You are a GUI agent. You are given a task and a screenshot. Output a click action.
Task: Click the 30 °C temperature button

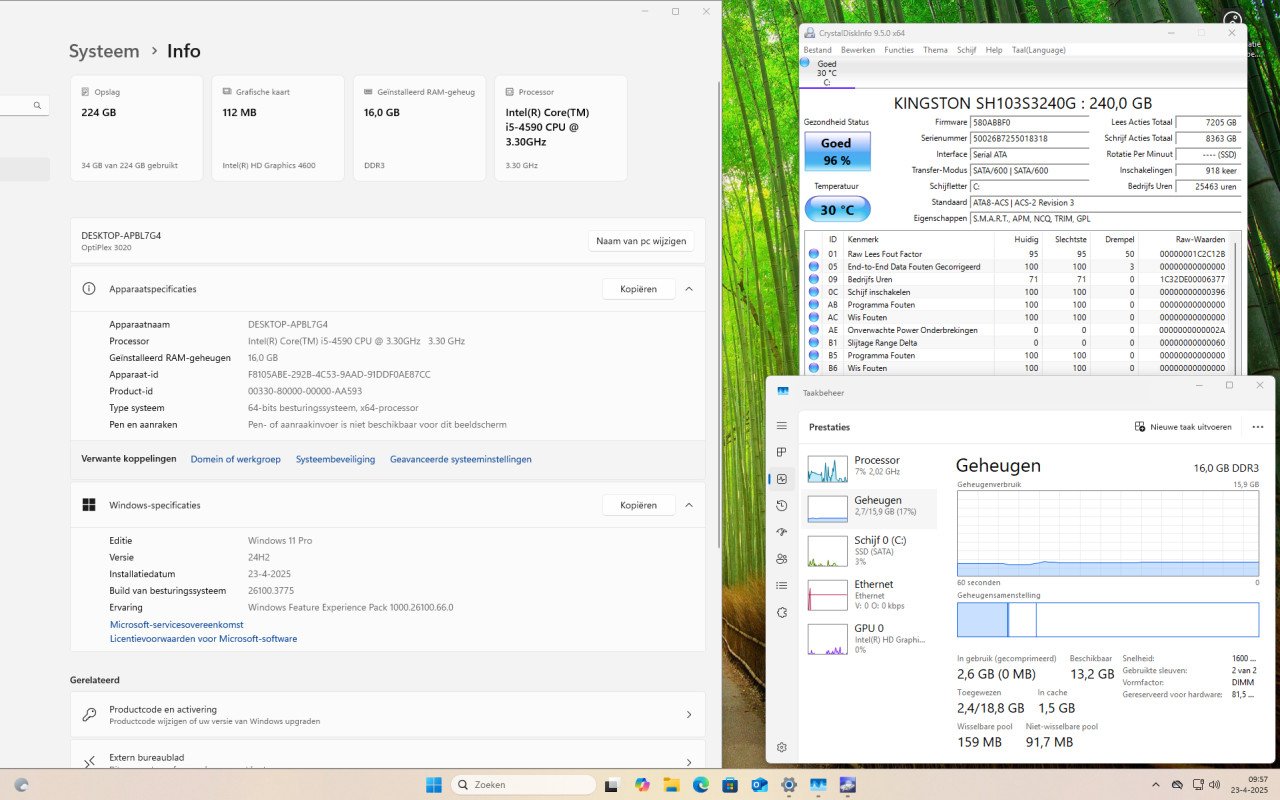pyautogui.click(x=837, y=209)
